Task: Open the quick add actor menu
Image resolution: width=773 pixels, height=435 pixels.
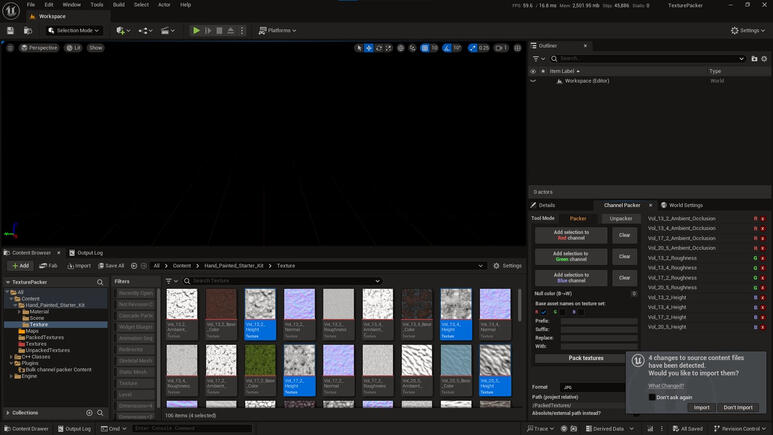Action: tap(123, 31)
